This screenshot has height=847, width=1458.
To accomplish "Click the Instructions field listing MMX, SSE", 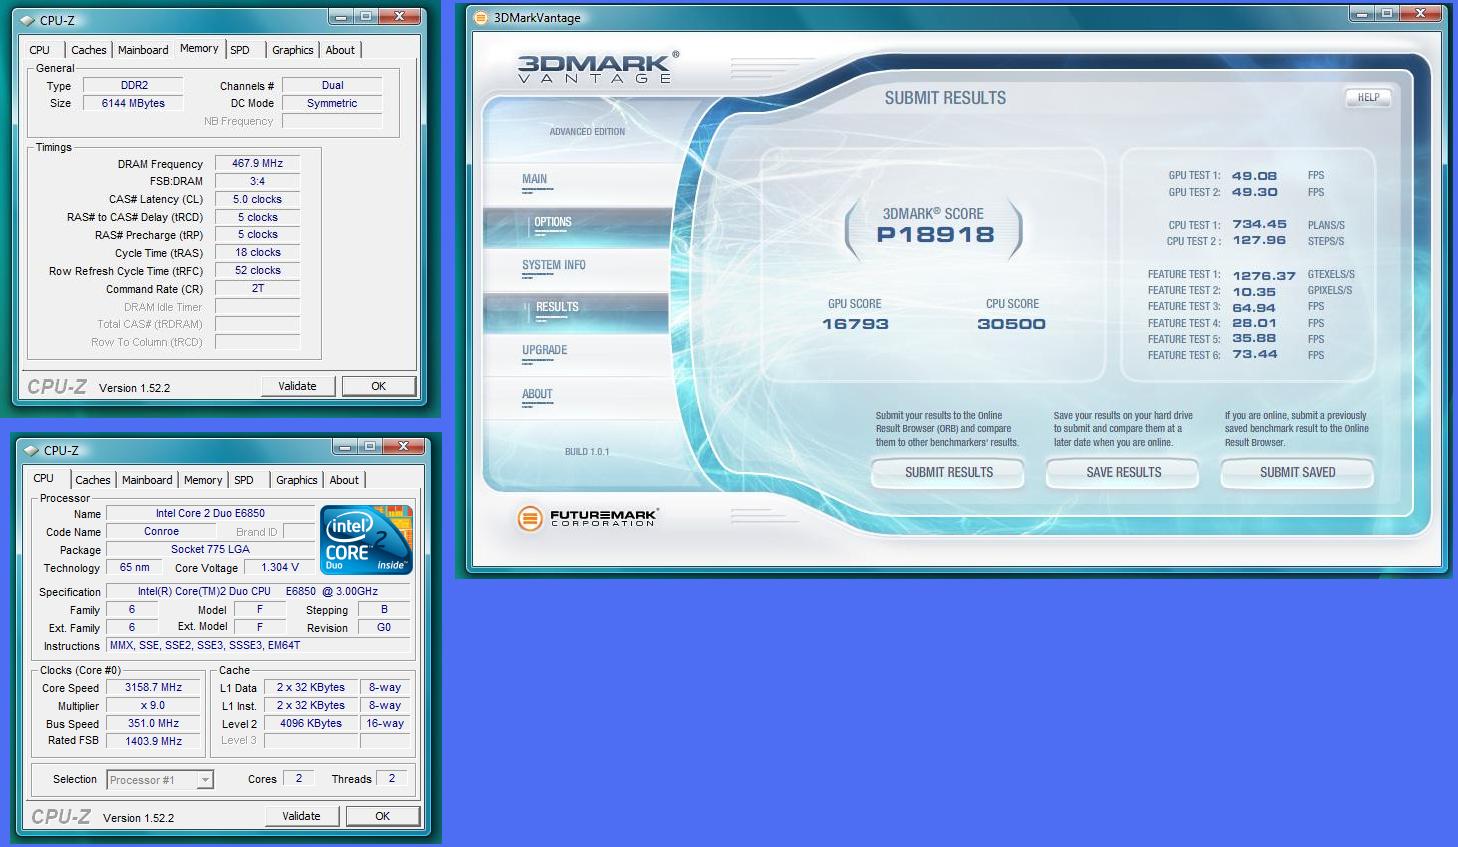I will [x=258, y=645].
